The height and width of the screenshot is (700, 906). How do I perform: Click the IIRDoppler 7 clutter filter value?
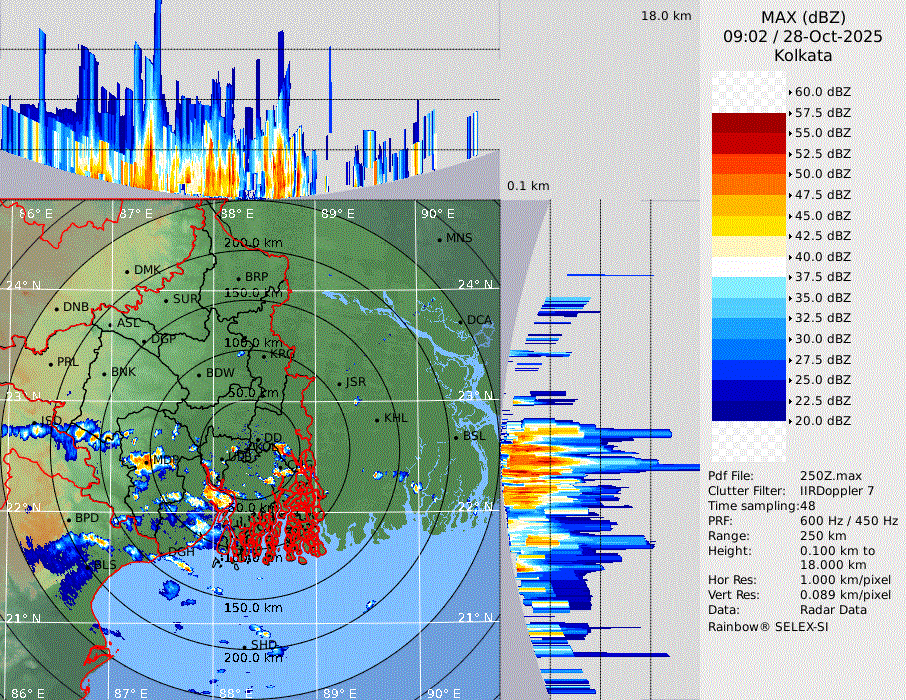(838, 491)
